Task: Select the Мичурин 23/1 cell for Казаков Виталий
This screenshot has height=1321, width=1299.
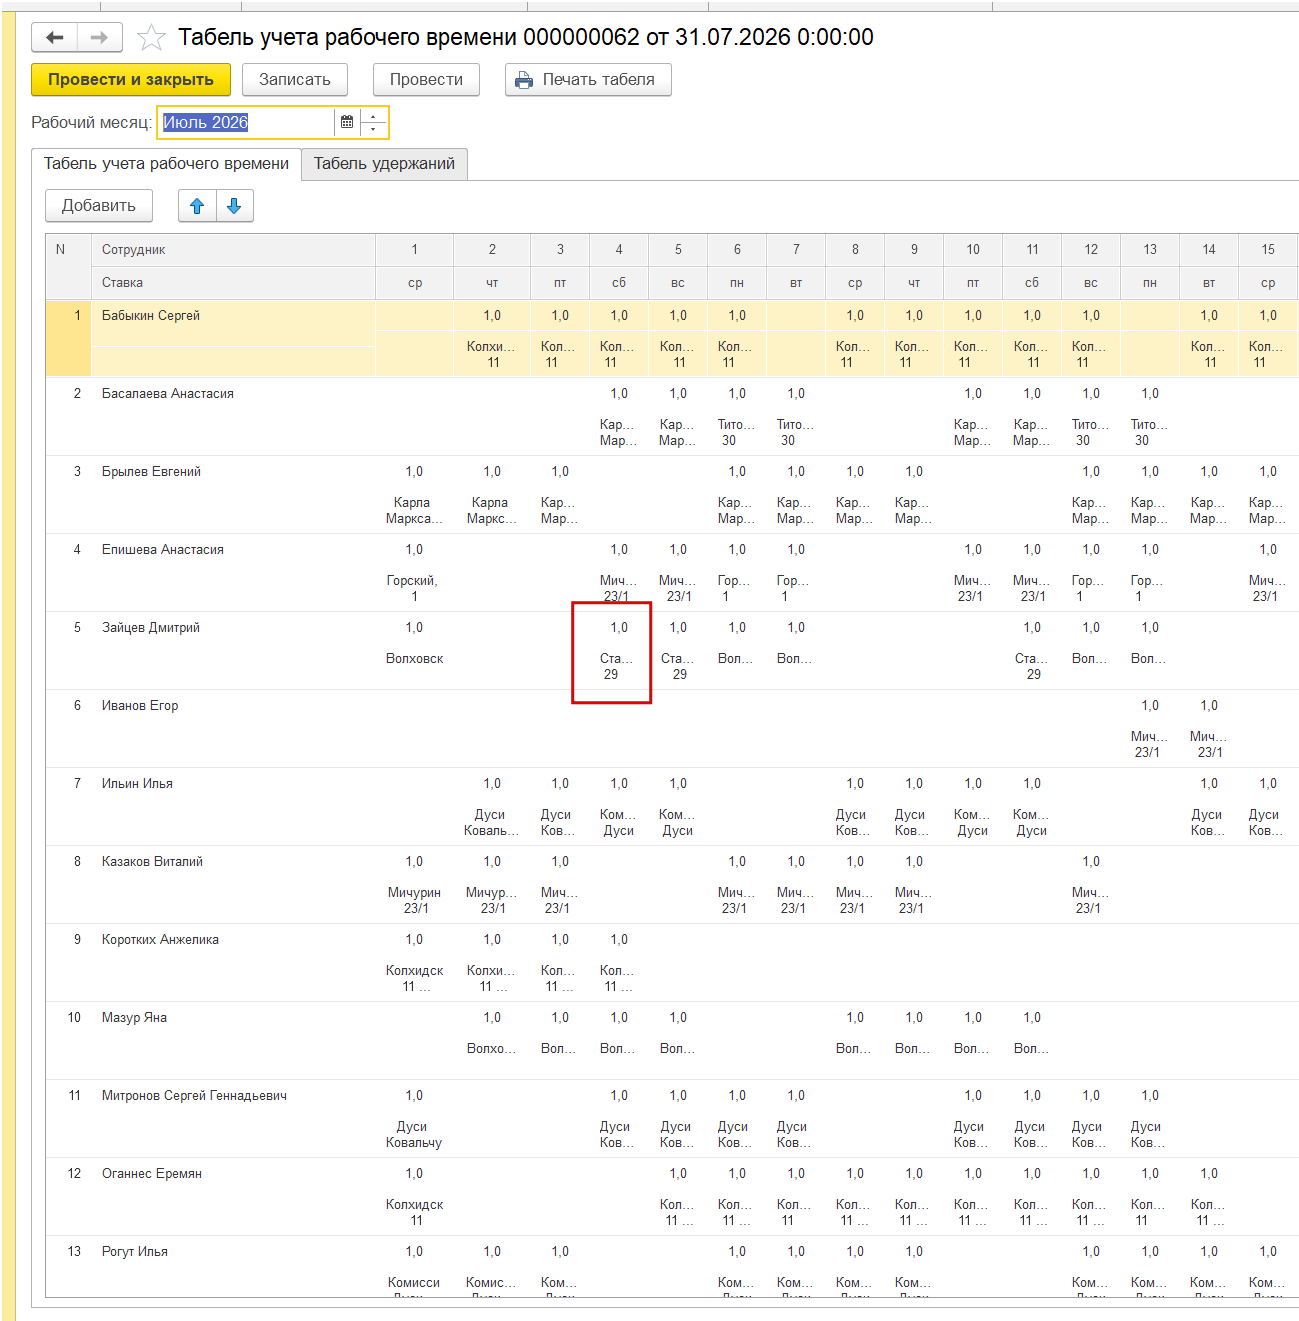Action: pyautogui.click(x=414, y=901)
